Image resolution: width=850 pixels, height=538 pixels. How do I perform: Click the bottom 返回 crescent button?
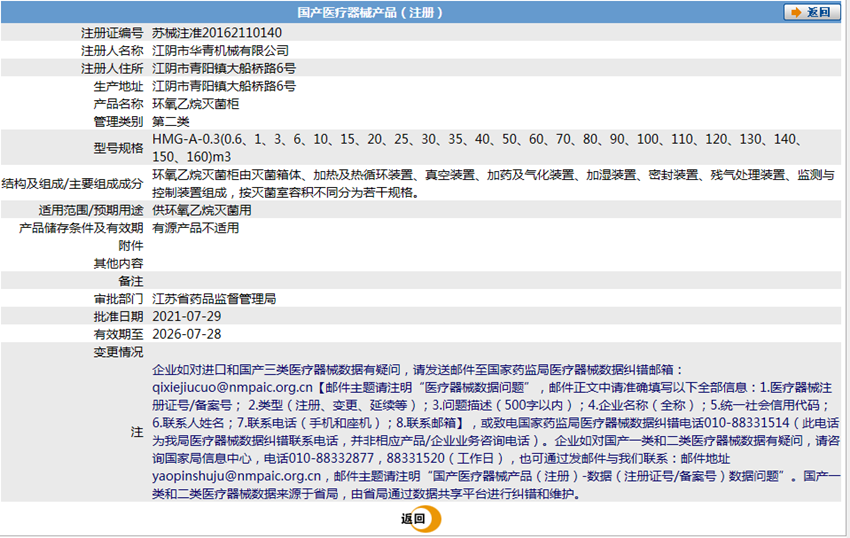click(421, 519)
